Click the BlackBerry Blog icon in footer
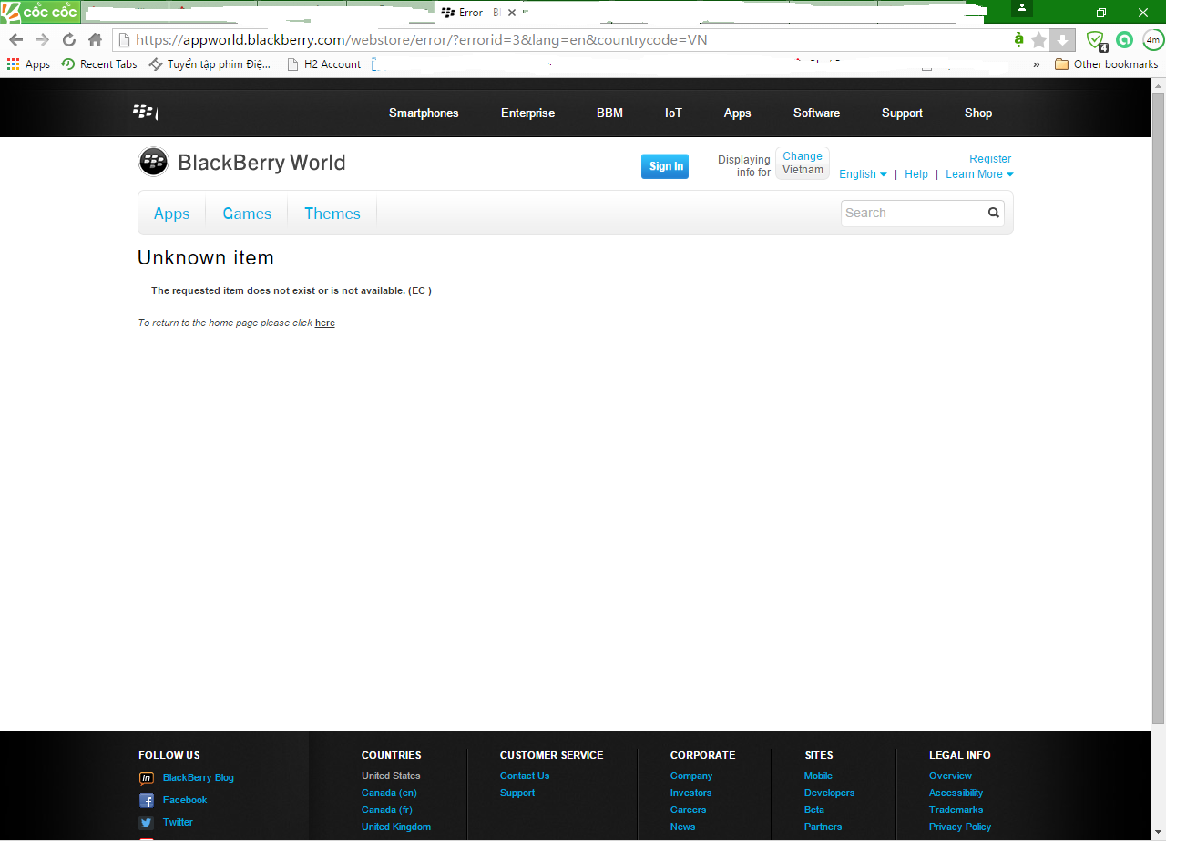The width and height of the screenshot is (1181, 841). click(x=146, y=778)
